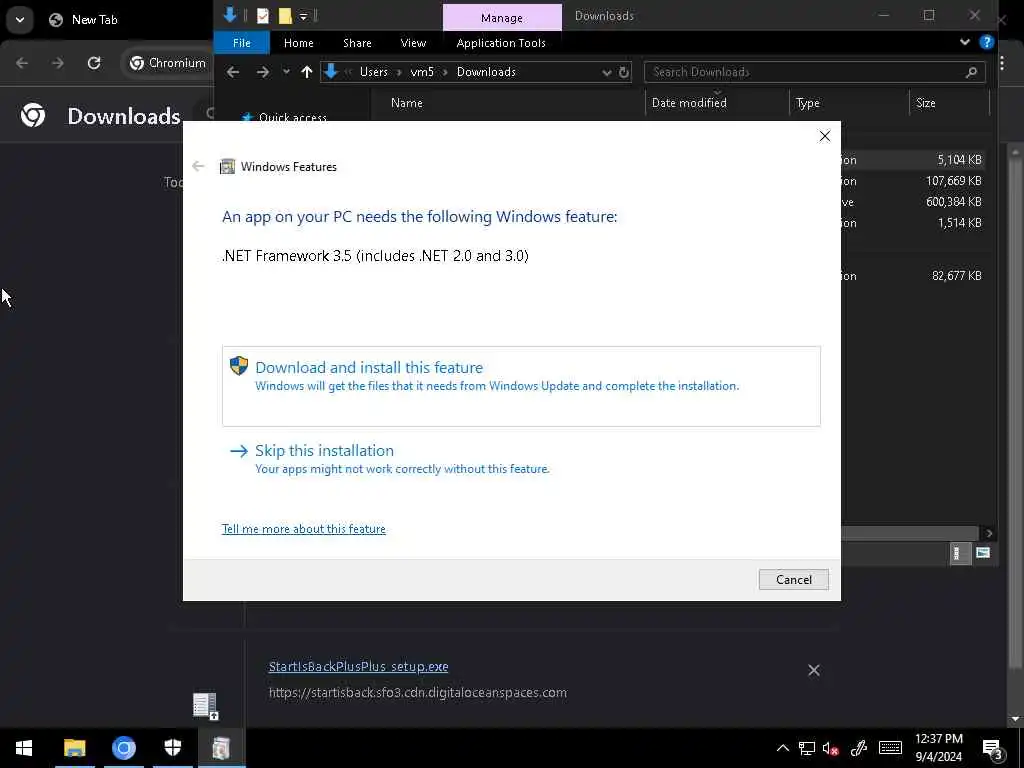Remove StartIsBackPlusPlus download from list
This screenshot has width=1024, height=768.
click(814, 670)
